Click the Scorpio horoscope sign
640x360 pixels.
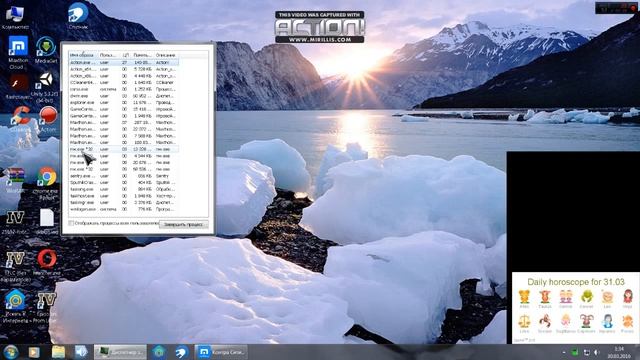tap(544, 323)
